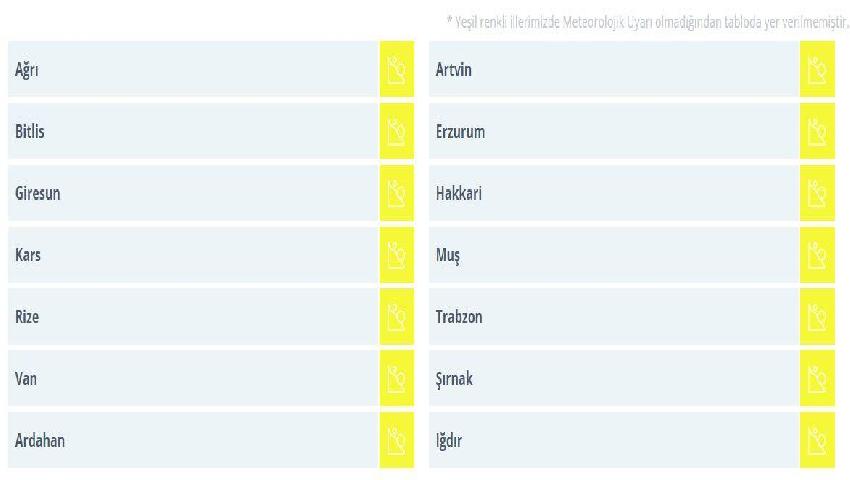Select the Hakkari province name
Viewport: 850px width, 480px height.
pos(459,193)
